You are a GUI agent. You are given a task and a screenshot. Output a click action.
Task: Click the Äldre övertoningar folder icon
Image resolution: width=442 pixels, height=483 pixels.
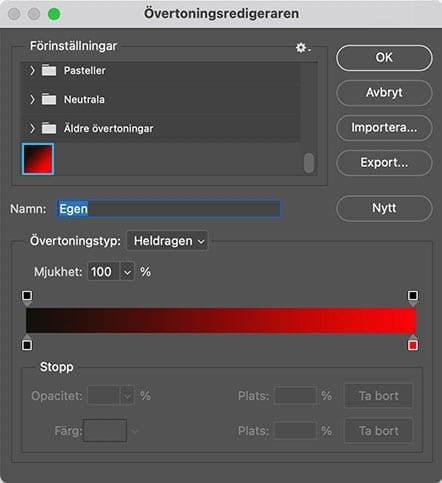[x=49, y=128]
